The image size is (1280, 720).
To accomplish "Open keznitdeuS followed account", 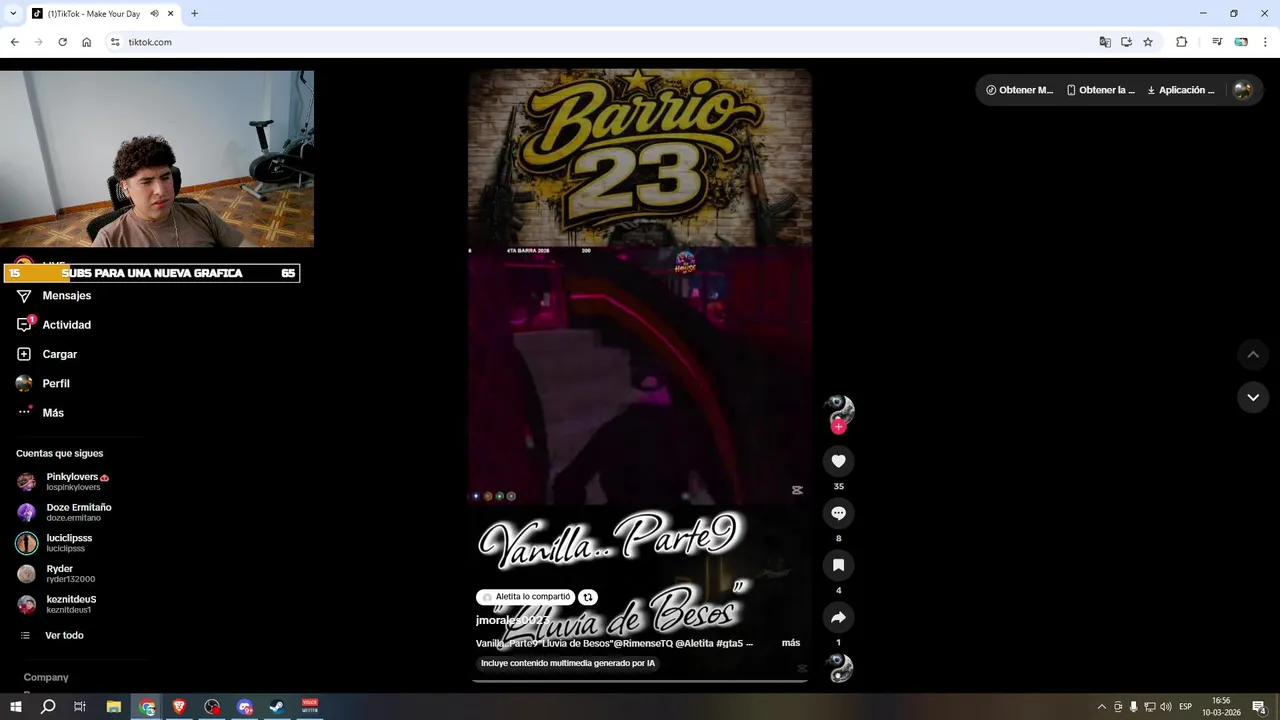I will point(57,604).
